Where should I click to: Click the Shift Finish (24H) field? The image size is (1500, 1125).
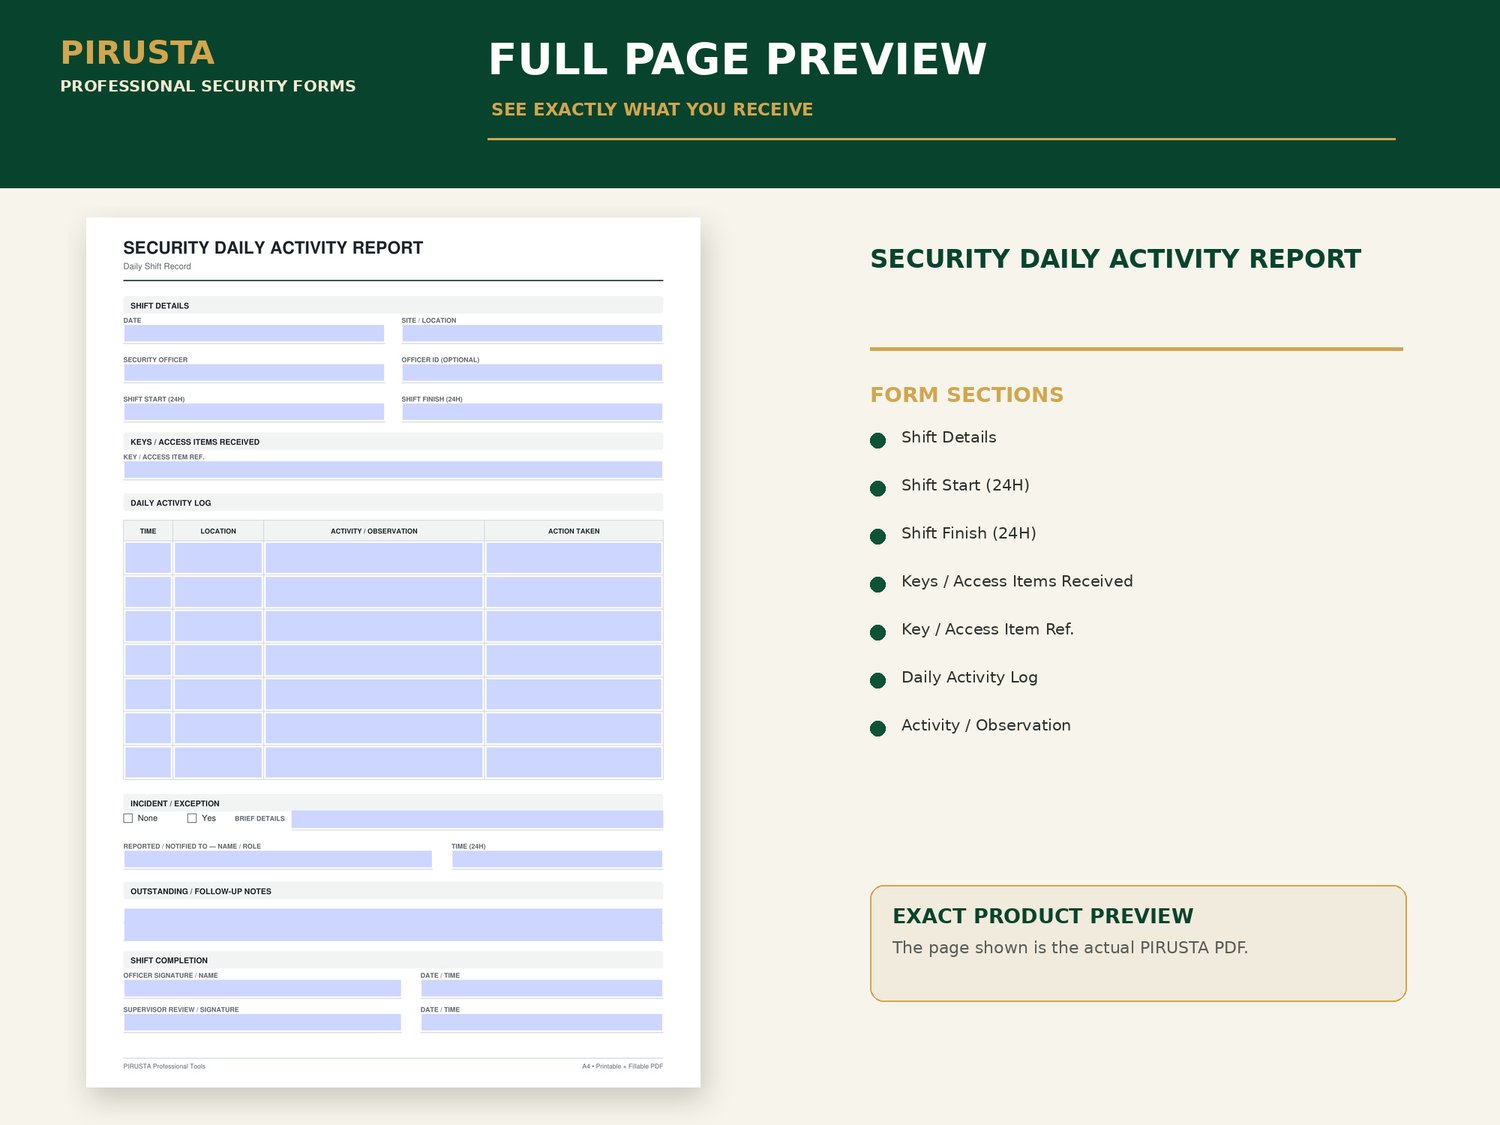pyautogui.click(x=532, y=412)
